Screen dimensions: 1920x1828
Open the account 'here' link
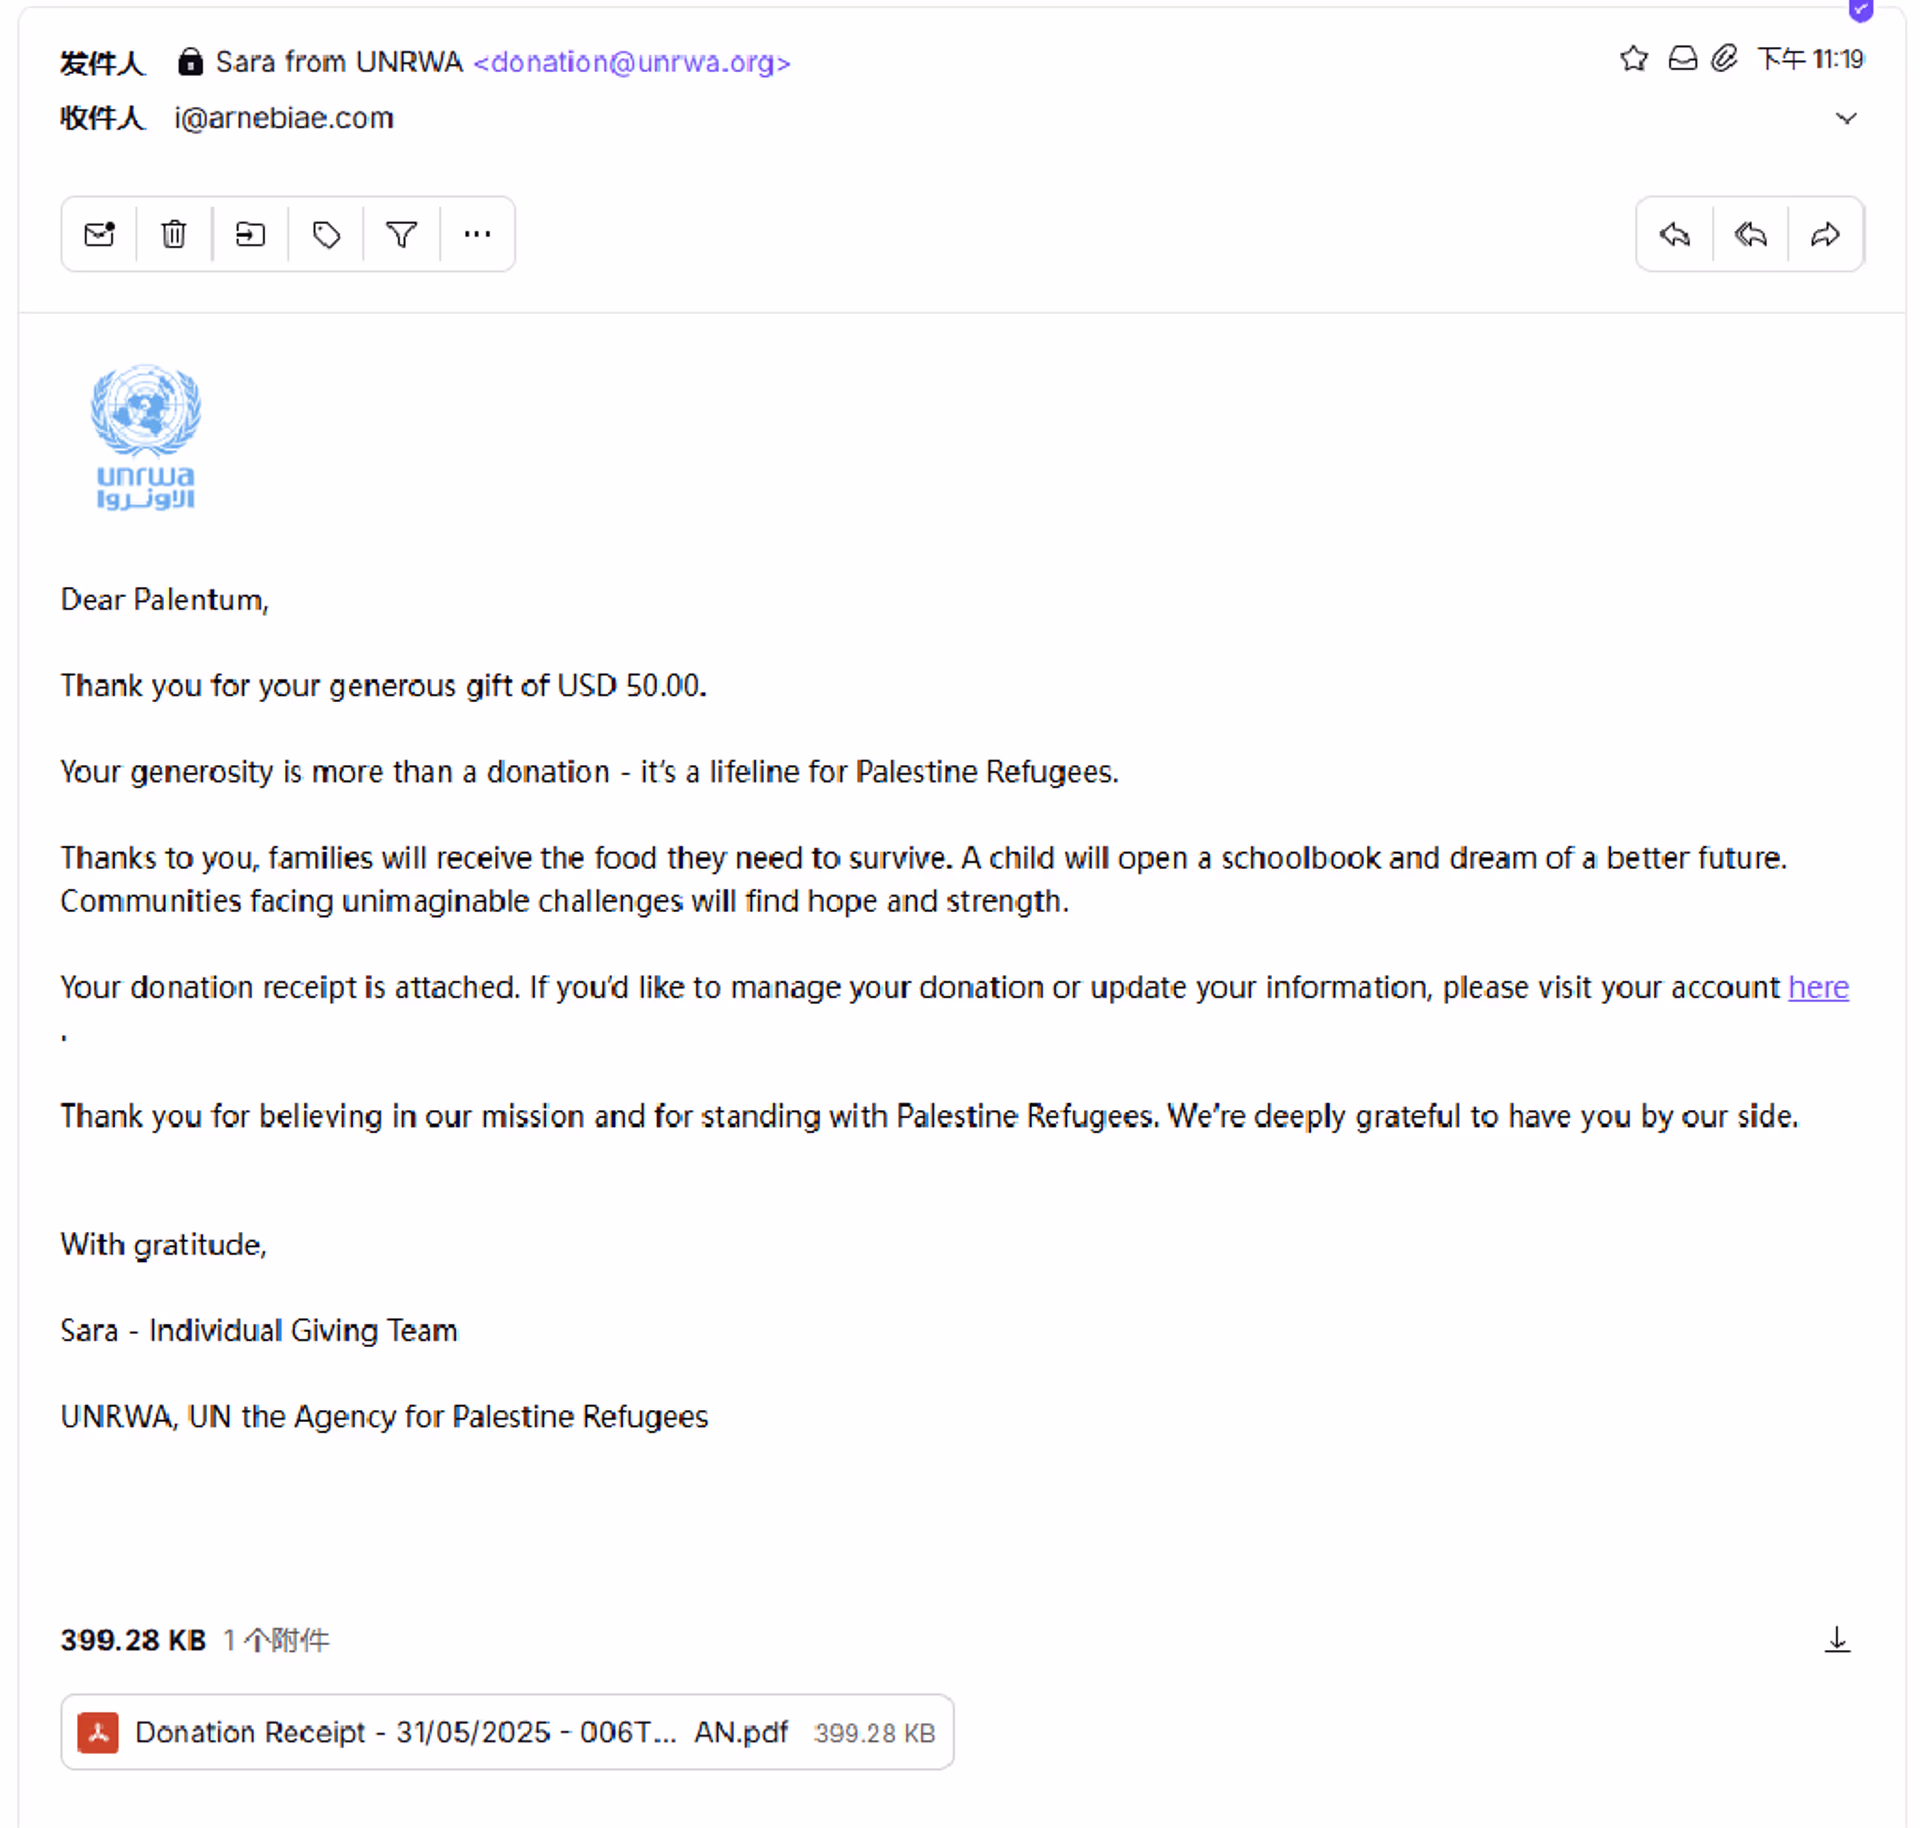(x=1817, y=987)
